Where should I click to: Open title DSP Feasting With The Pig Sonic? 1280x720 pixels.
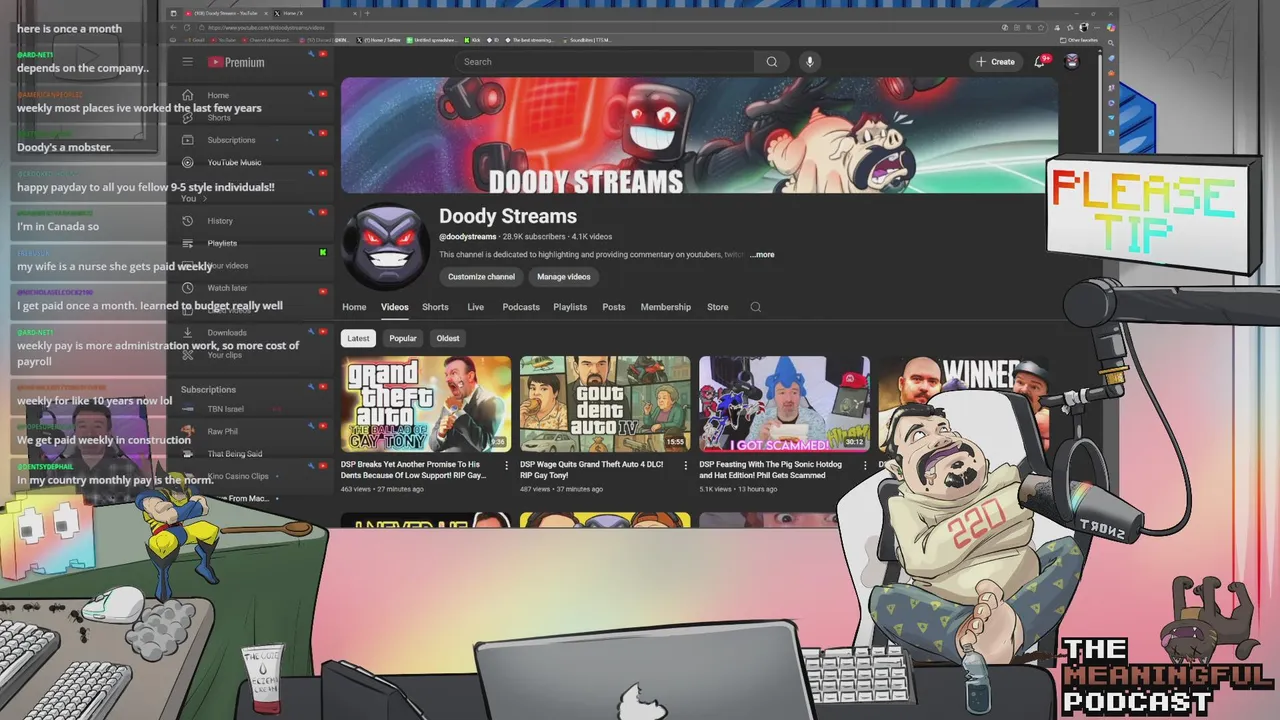(771, 470)
